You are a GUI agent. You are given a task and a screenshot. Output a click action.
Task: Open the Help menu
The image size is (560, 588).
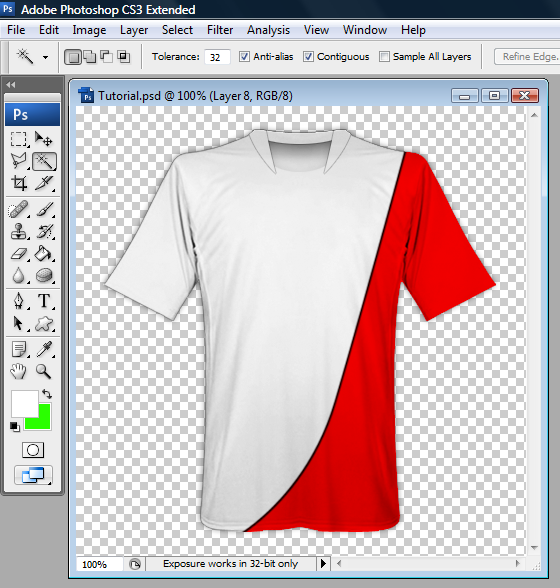point(413,30)
